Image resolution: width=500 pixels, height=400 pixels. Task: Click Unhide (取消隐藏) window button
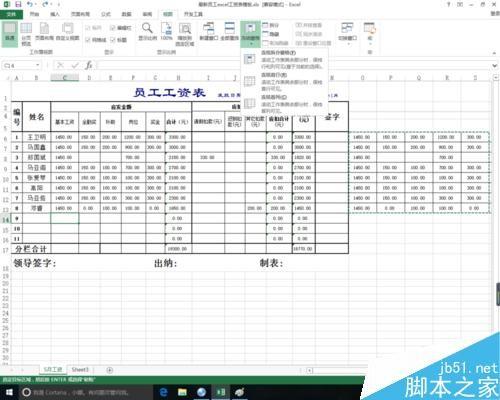click(x=275, y=43)
